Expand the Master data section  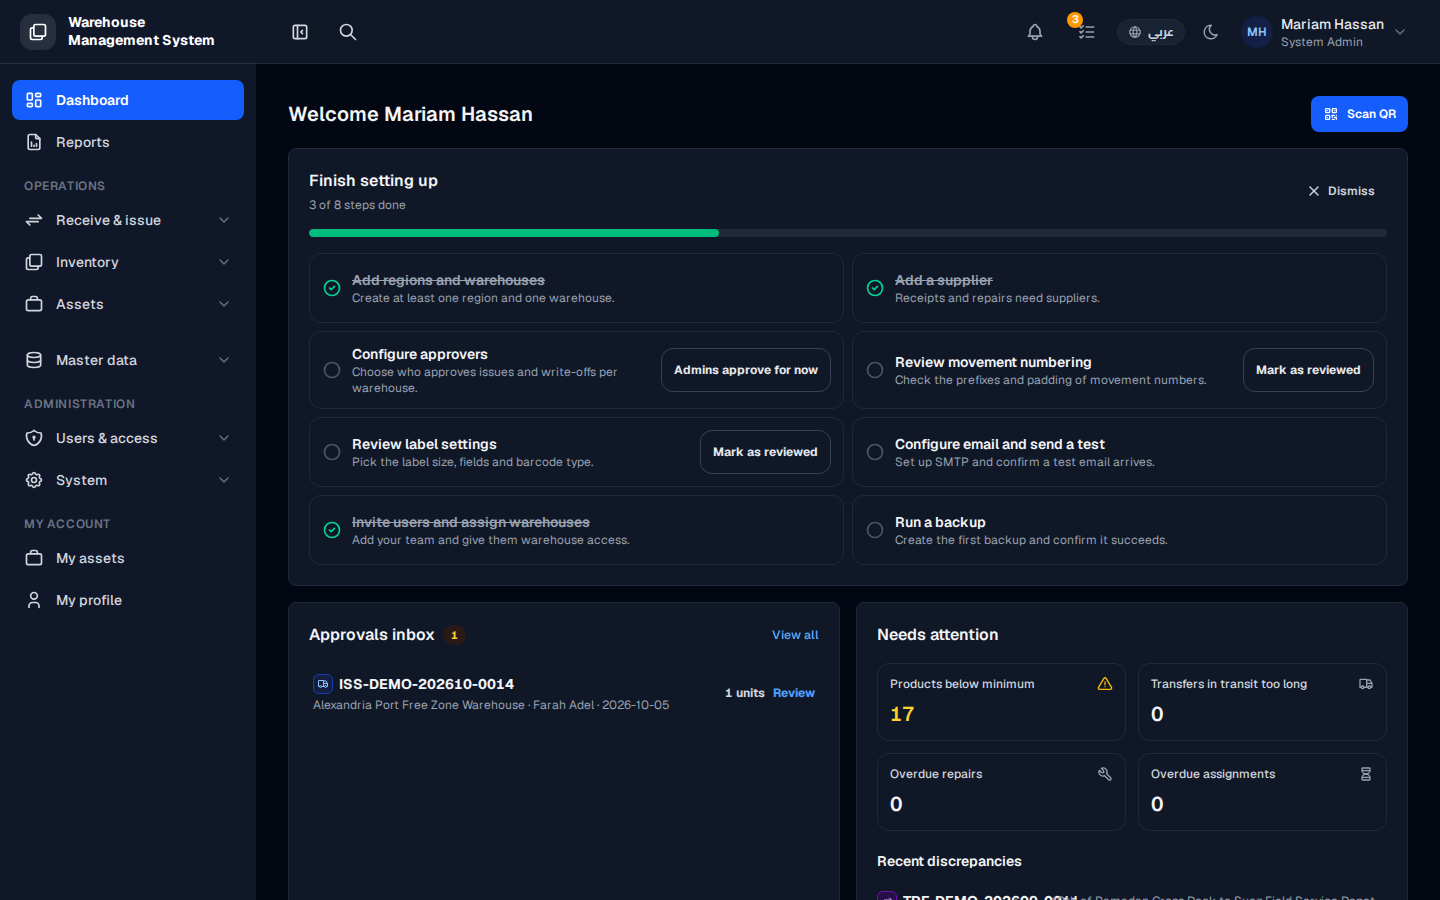click(128, 360)
